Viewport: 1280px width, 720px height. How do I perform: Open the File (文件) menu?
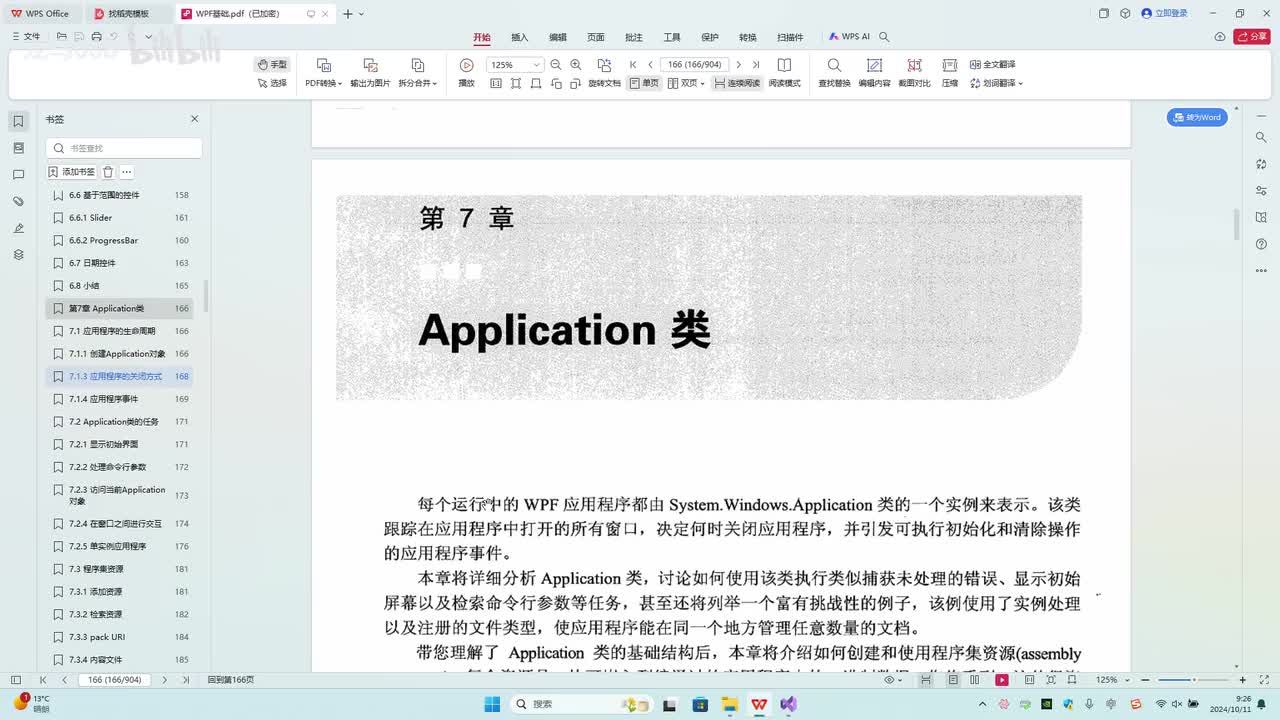click(x=26, y=37)
